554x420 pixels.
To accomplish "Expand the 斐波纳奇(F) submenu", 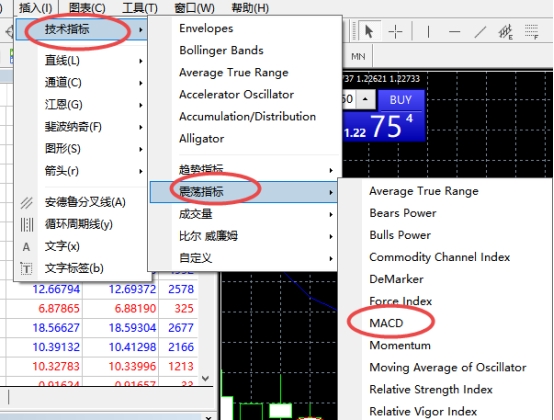I will [x=81, y=127].
